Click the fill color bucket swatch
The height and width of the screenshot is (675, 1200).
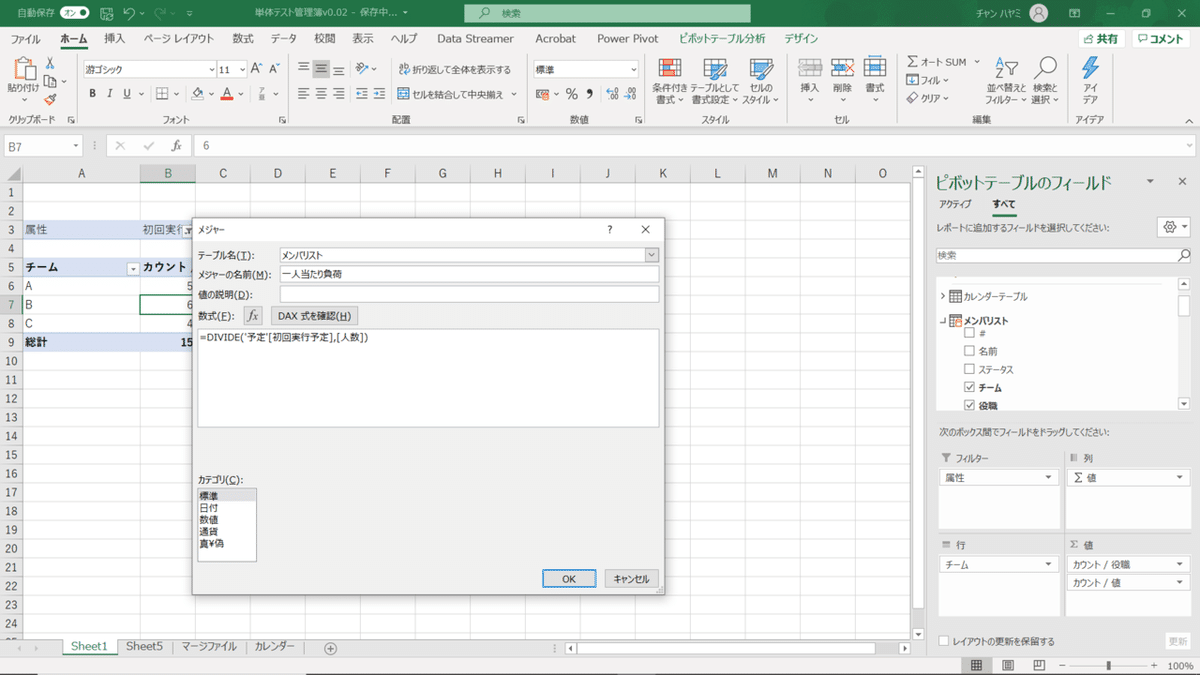click(197, 94)
